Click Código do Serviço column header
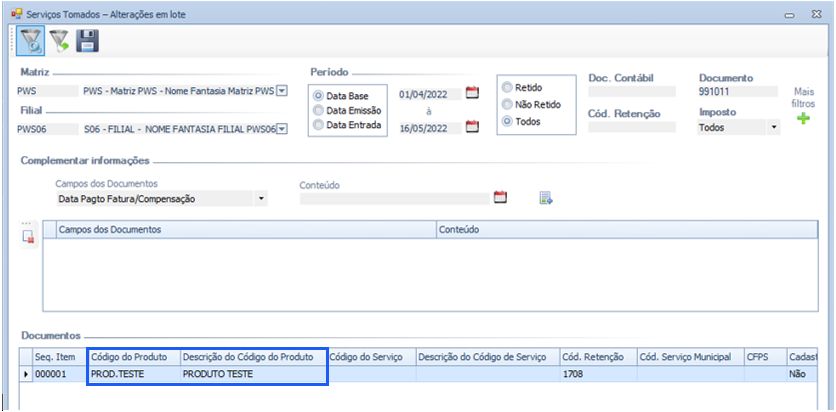836x412 pixels. 371,357
